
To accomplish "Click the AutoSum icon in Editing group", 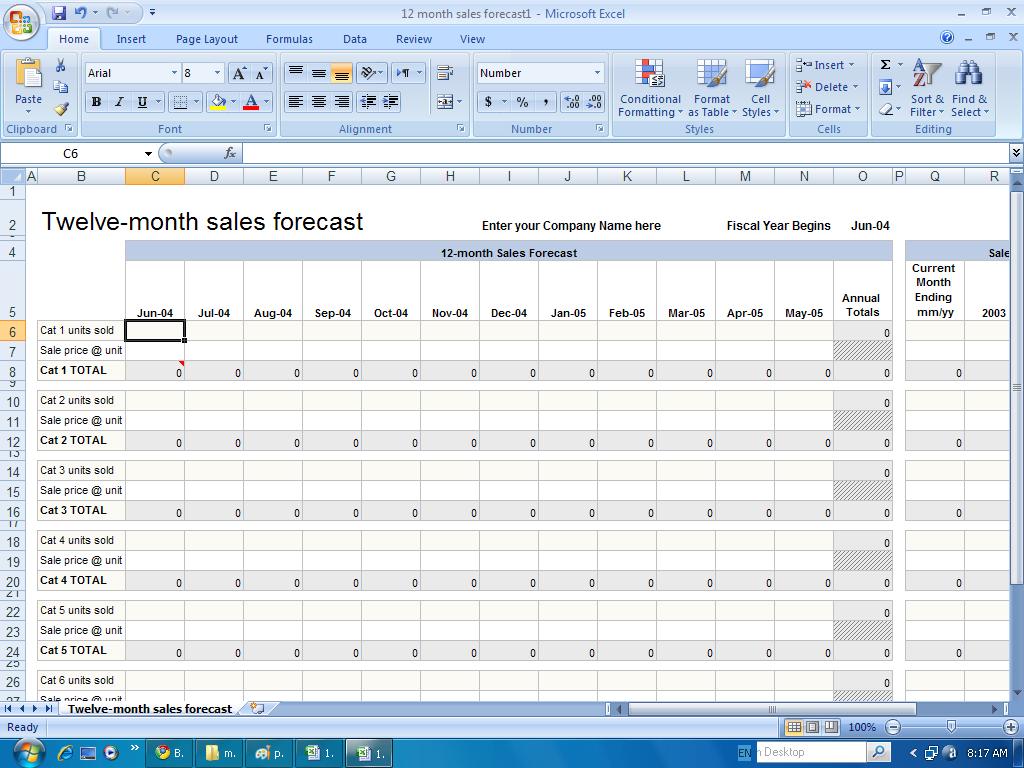I will (884, 64).
